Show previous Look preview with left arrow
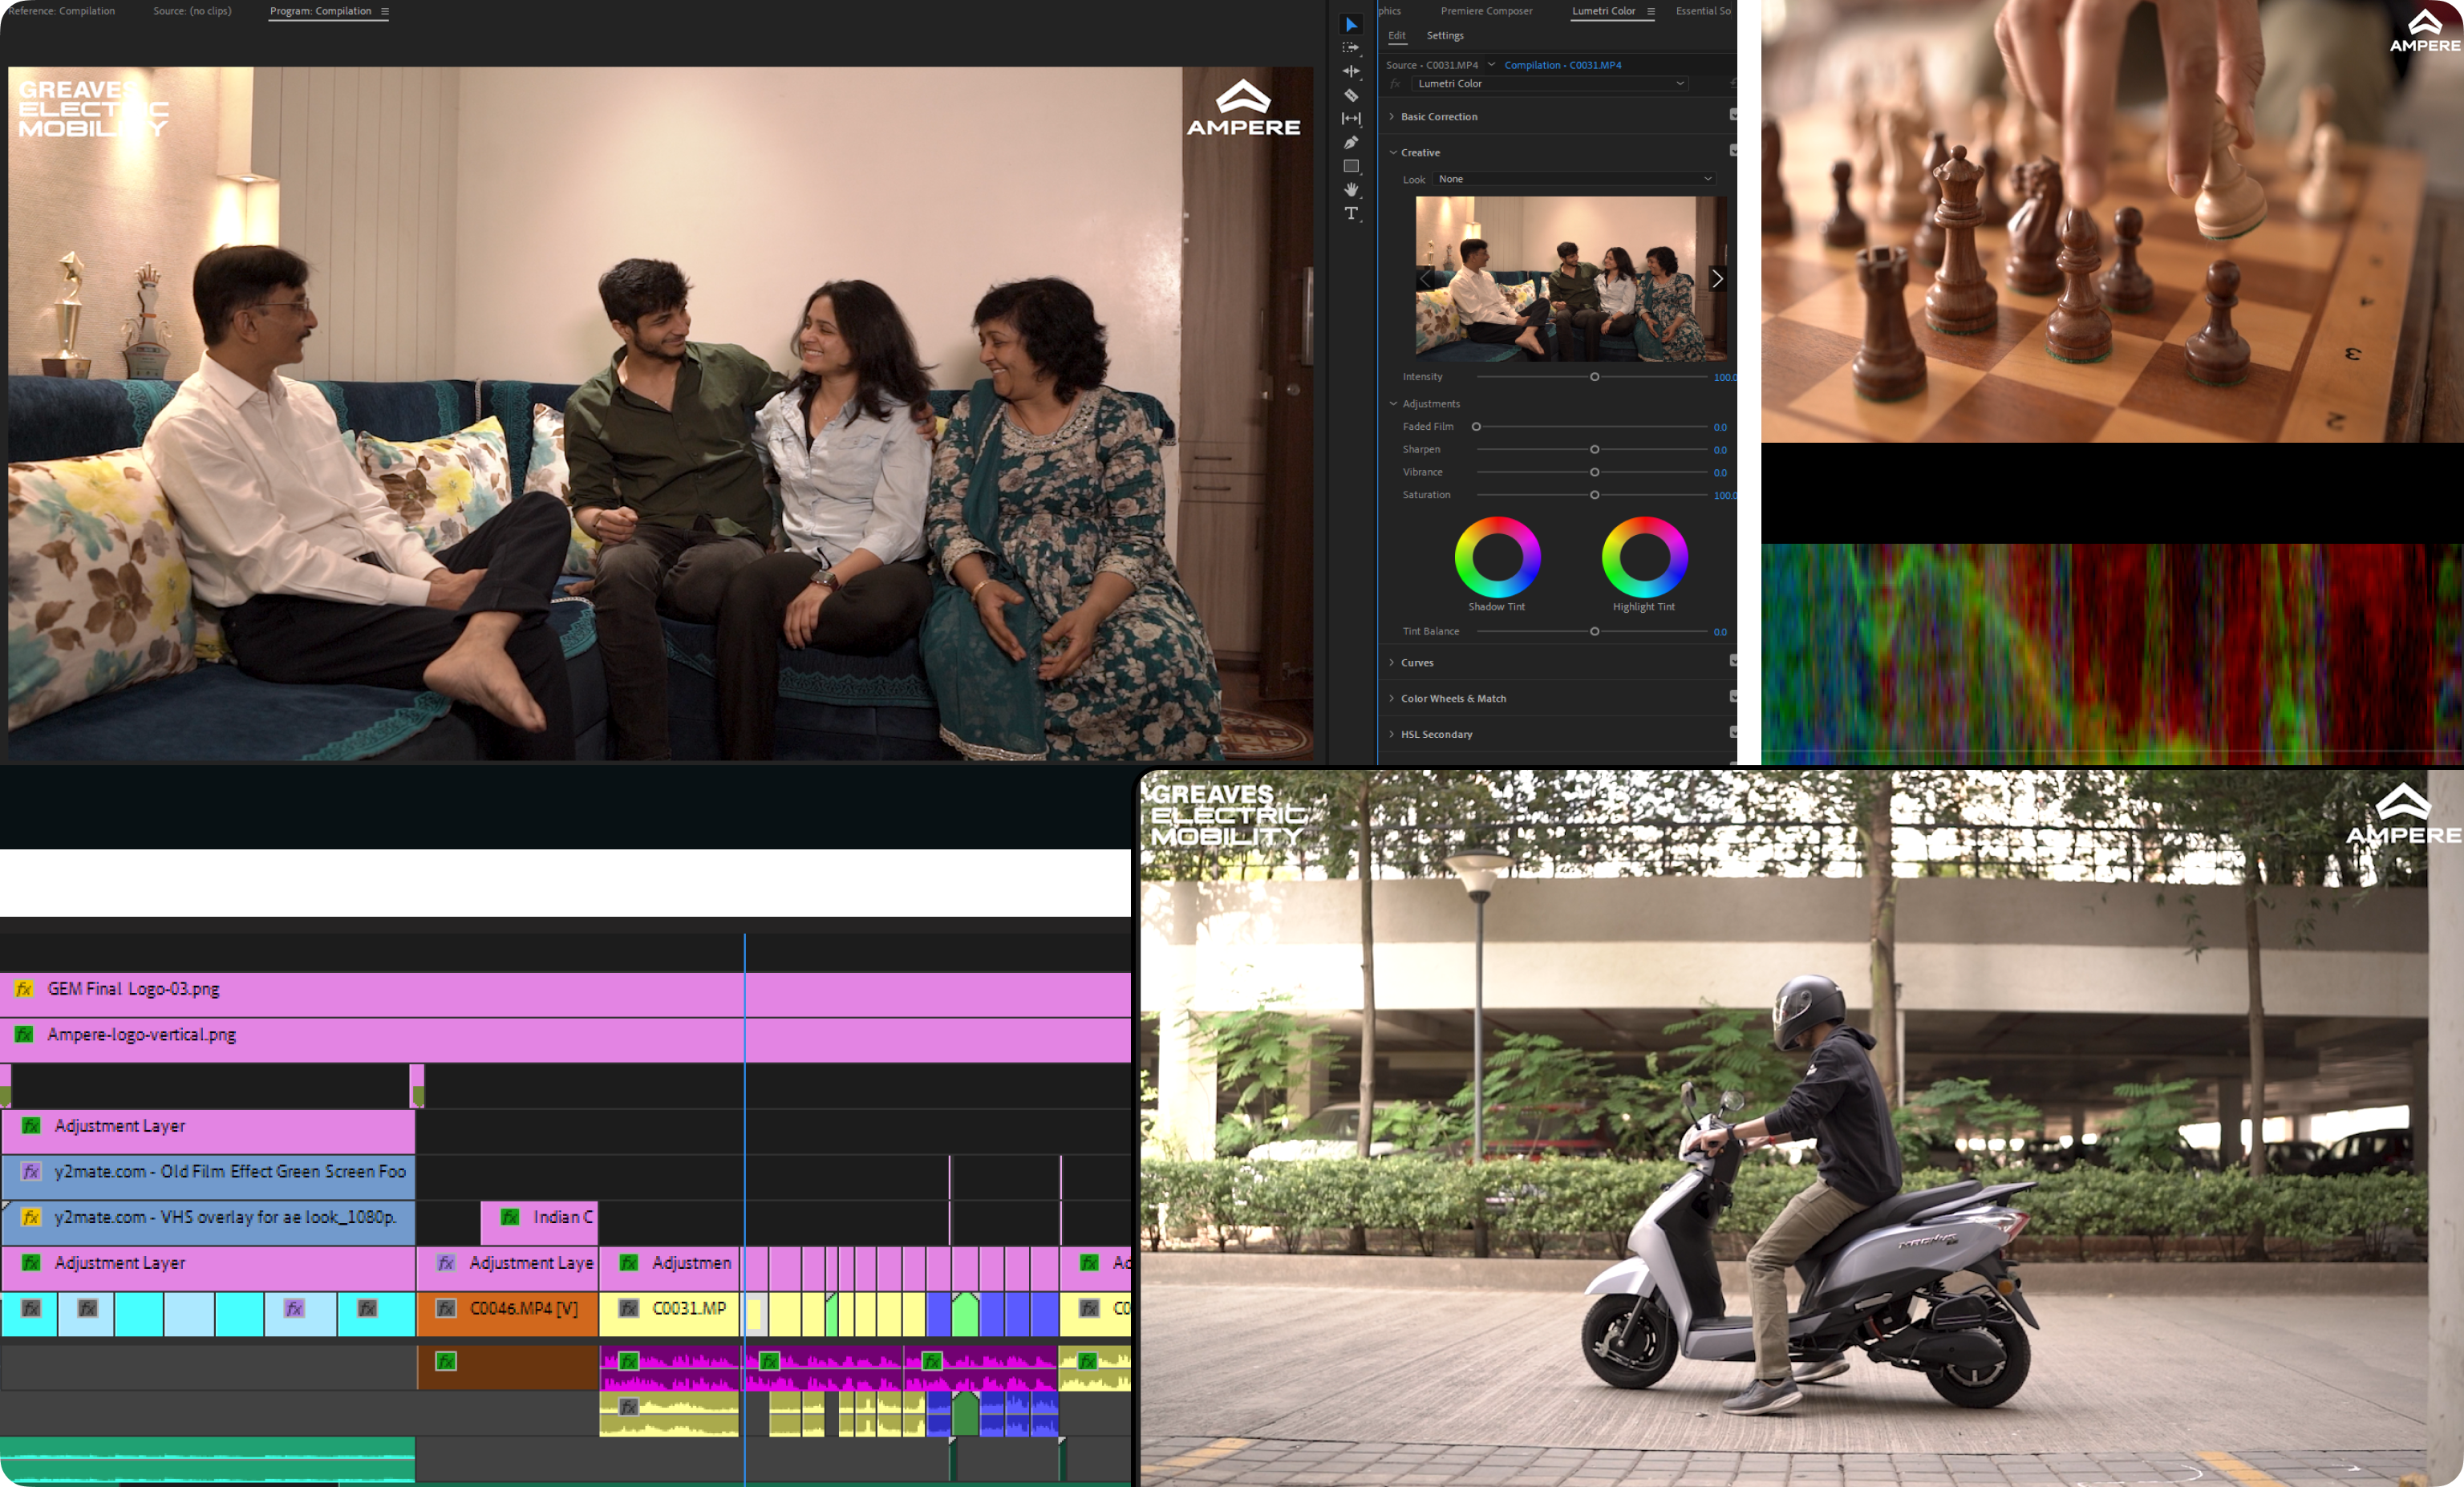Viewport: 2464px width, 1487px height. [x=1426, y=279]
